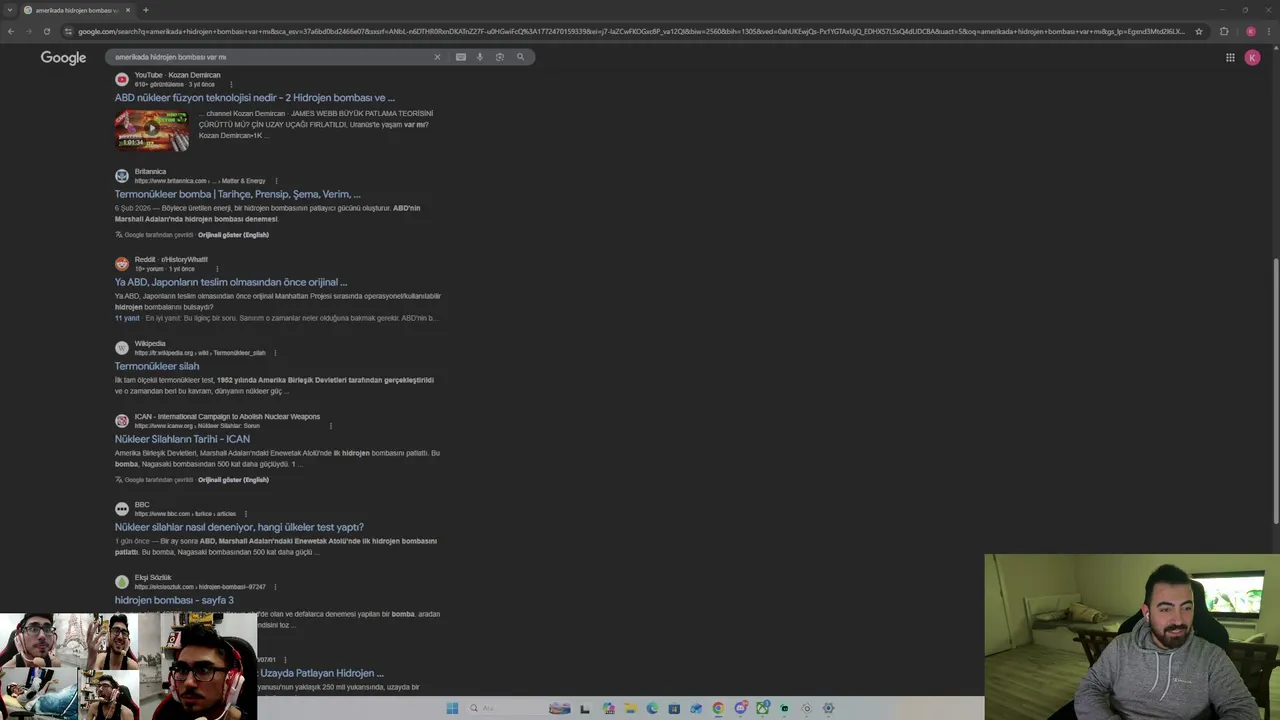Open the on-screen keyboard input tool
This screenshot has width=1280, height=720.
pos(460,57)
